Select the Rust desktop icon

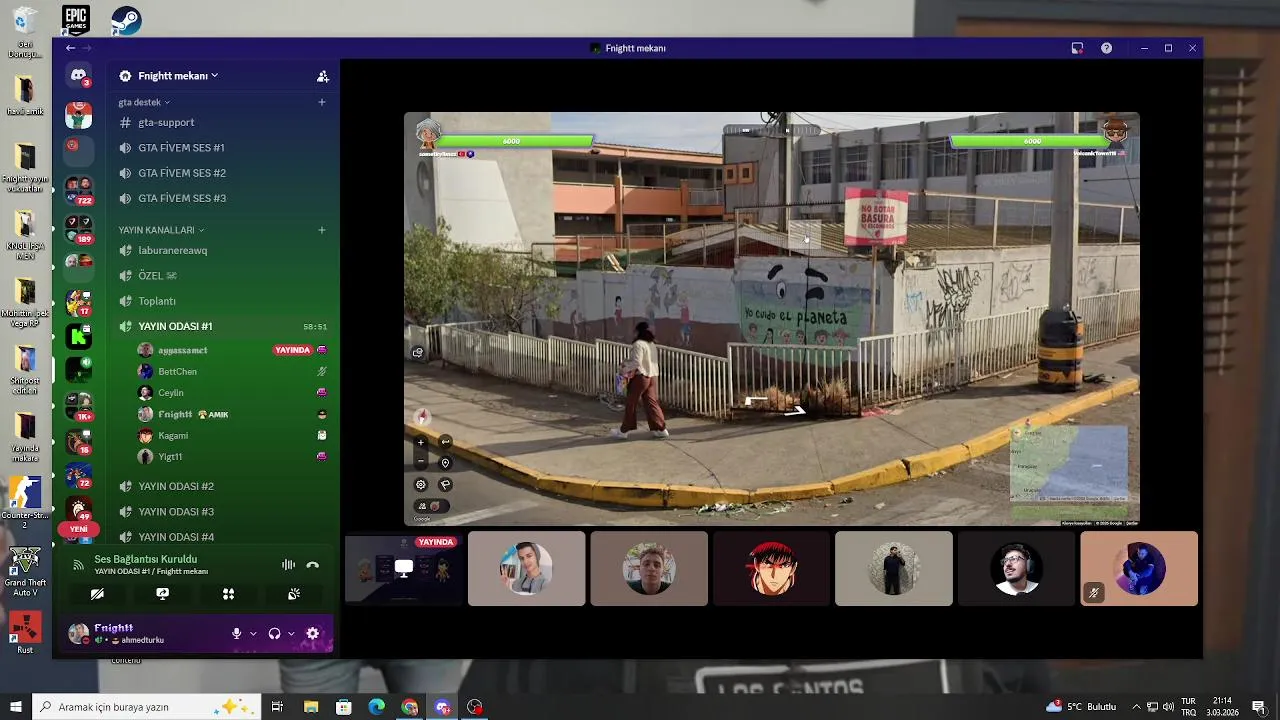point(25,634)
